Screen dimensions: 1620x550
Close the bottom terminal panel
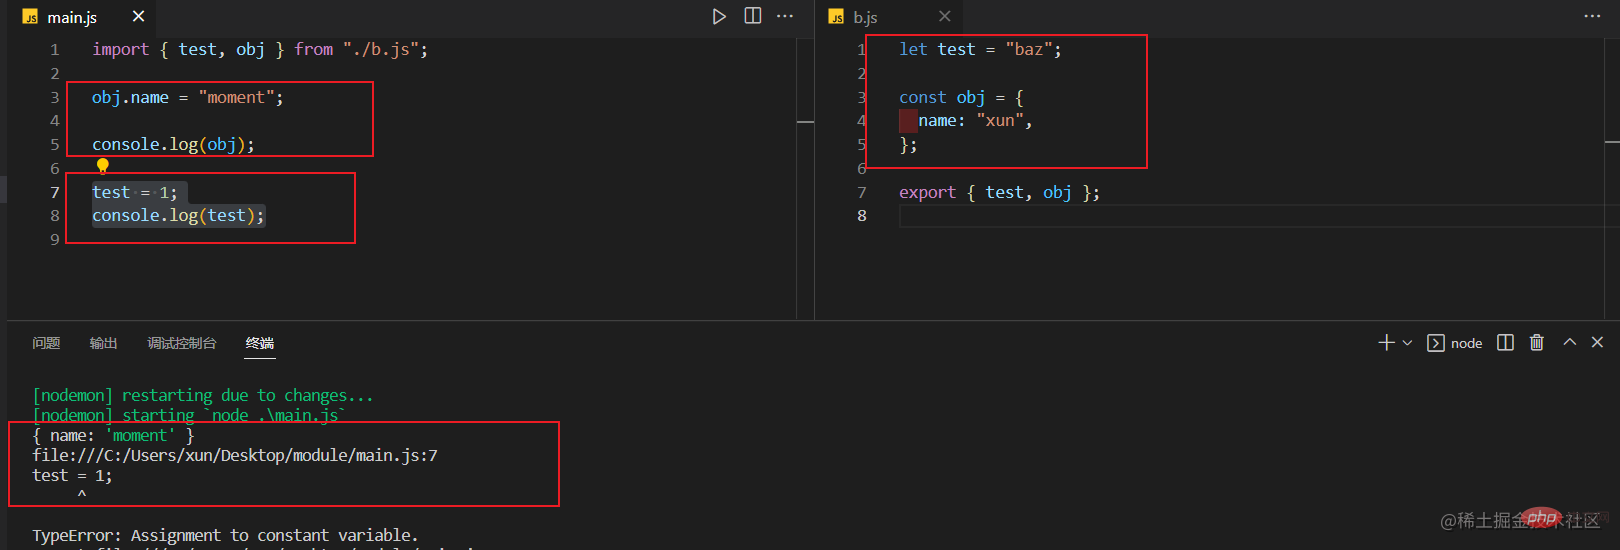coord(1597,342)
